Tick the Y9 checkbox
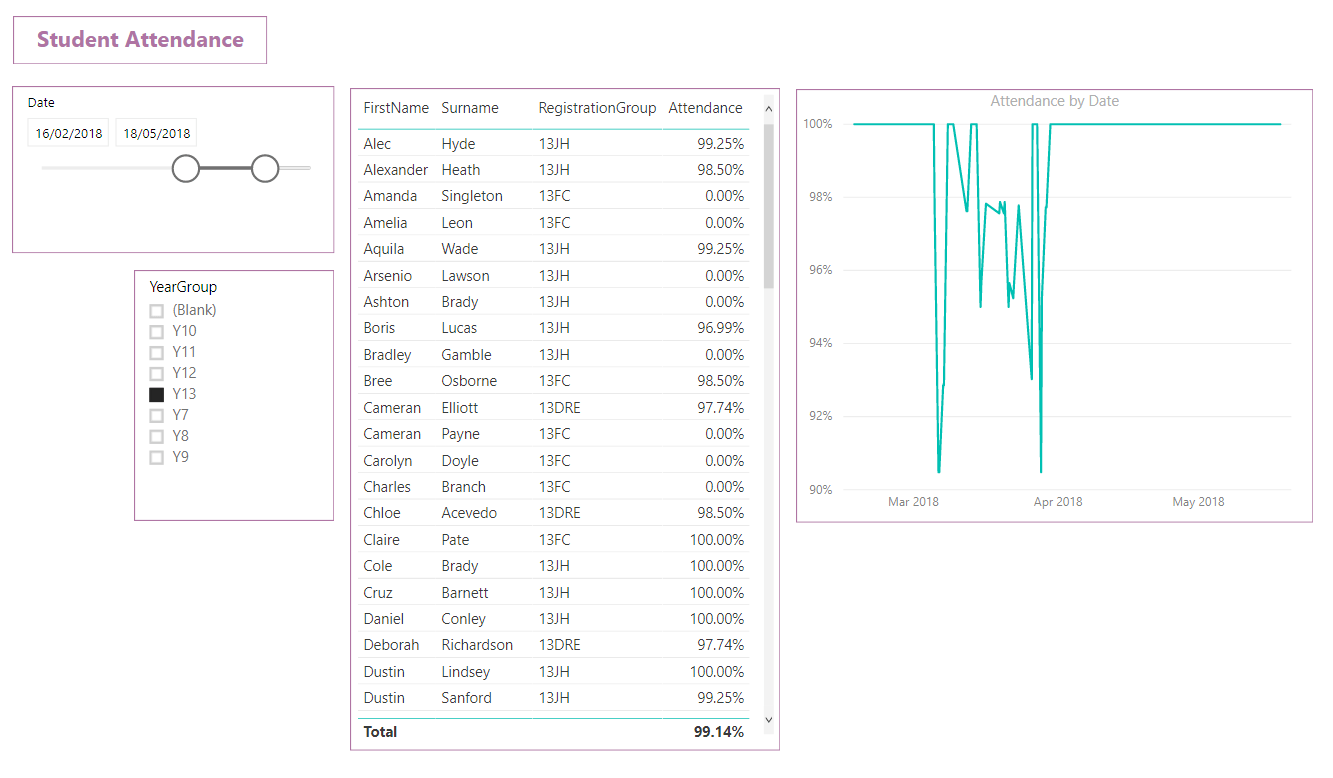 tap(156, 458)
